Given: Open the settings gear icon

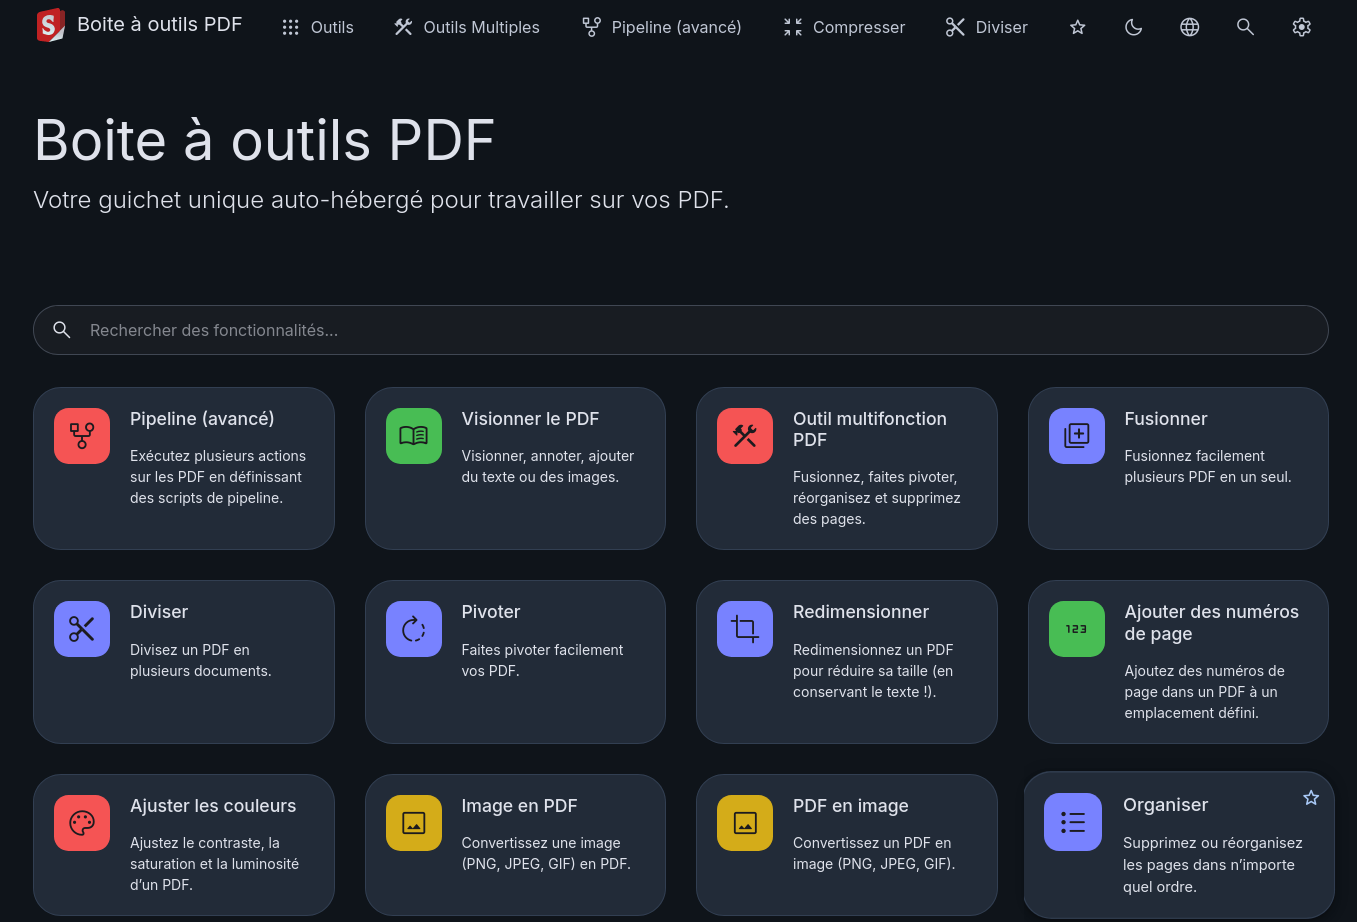Looking at the screenshot, I should tap(1301, 27).
